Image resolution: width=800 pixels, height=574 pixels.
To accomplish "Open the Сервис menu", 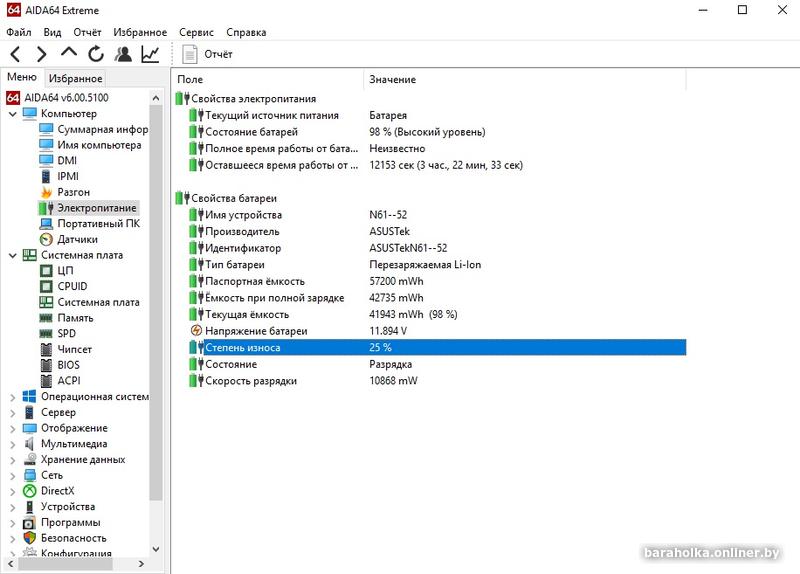I will click(196, 32).
